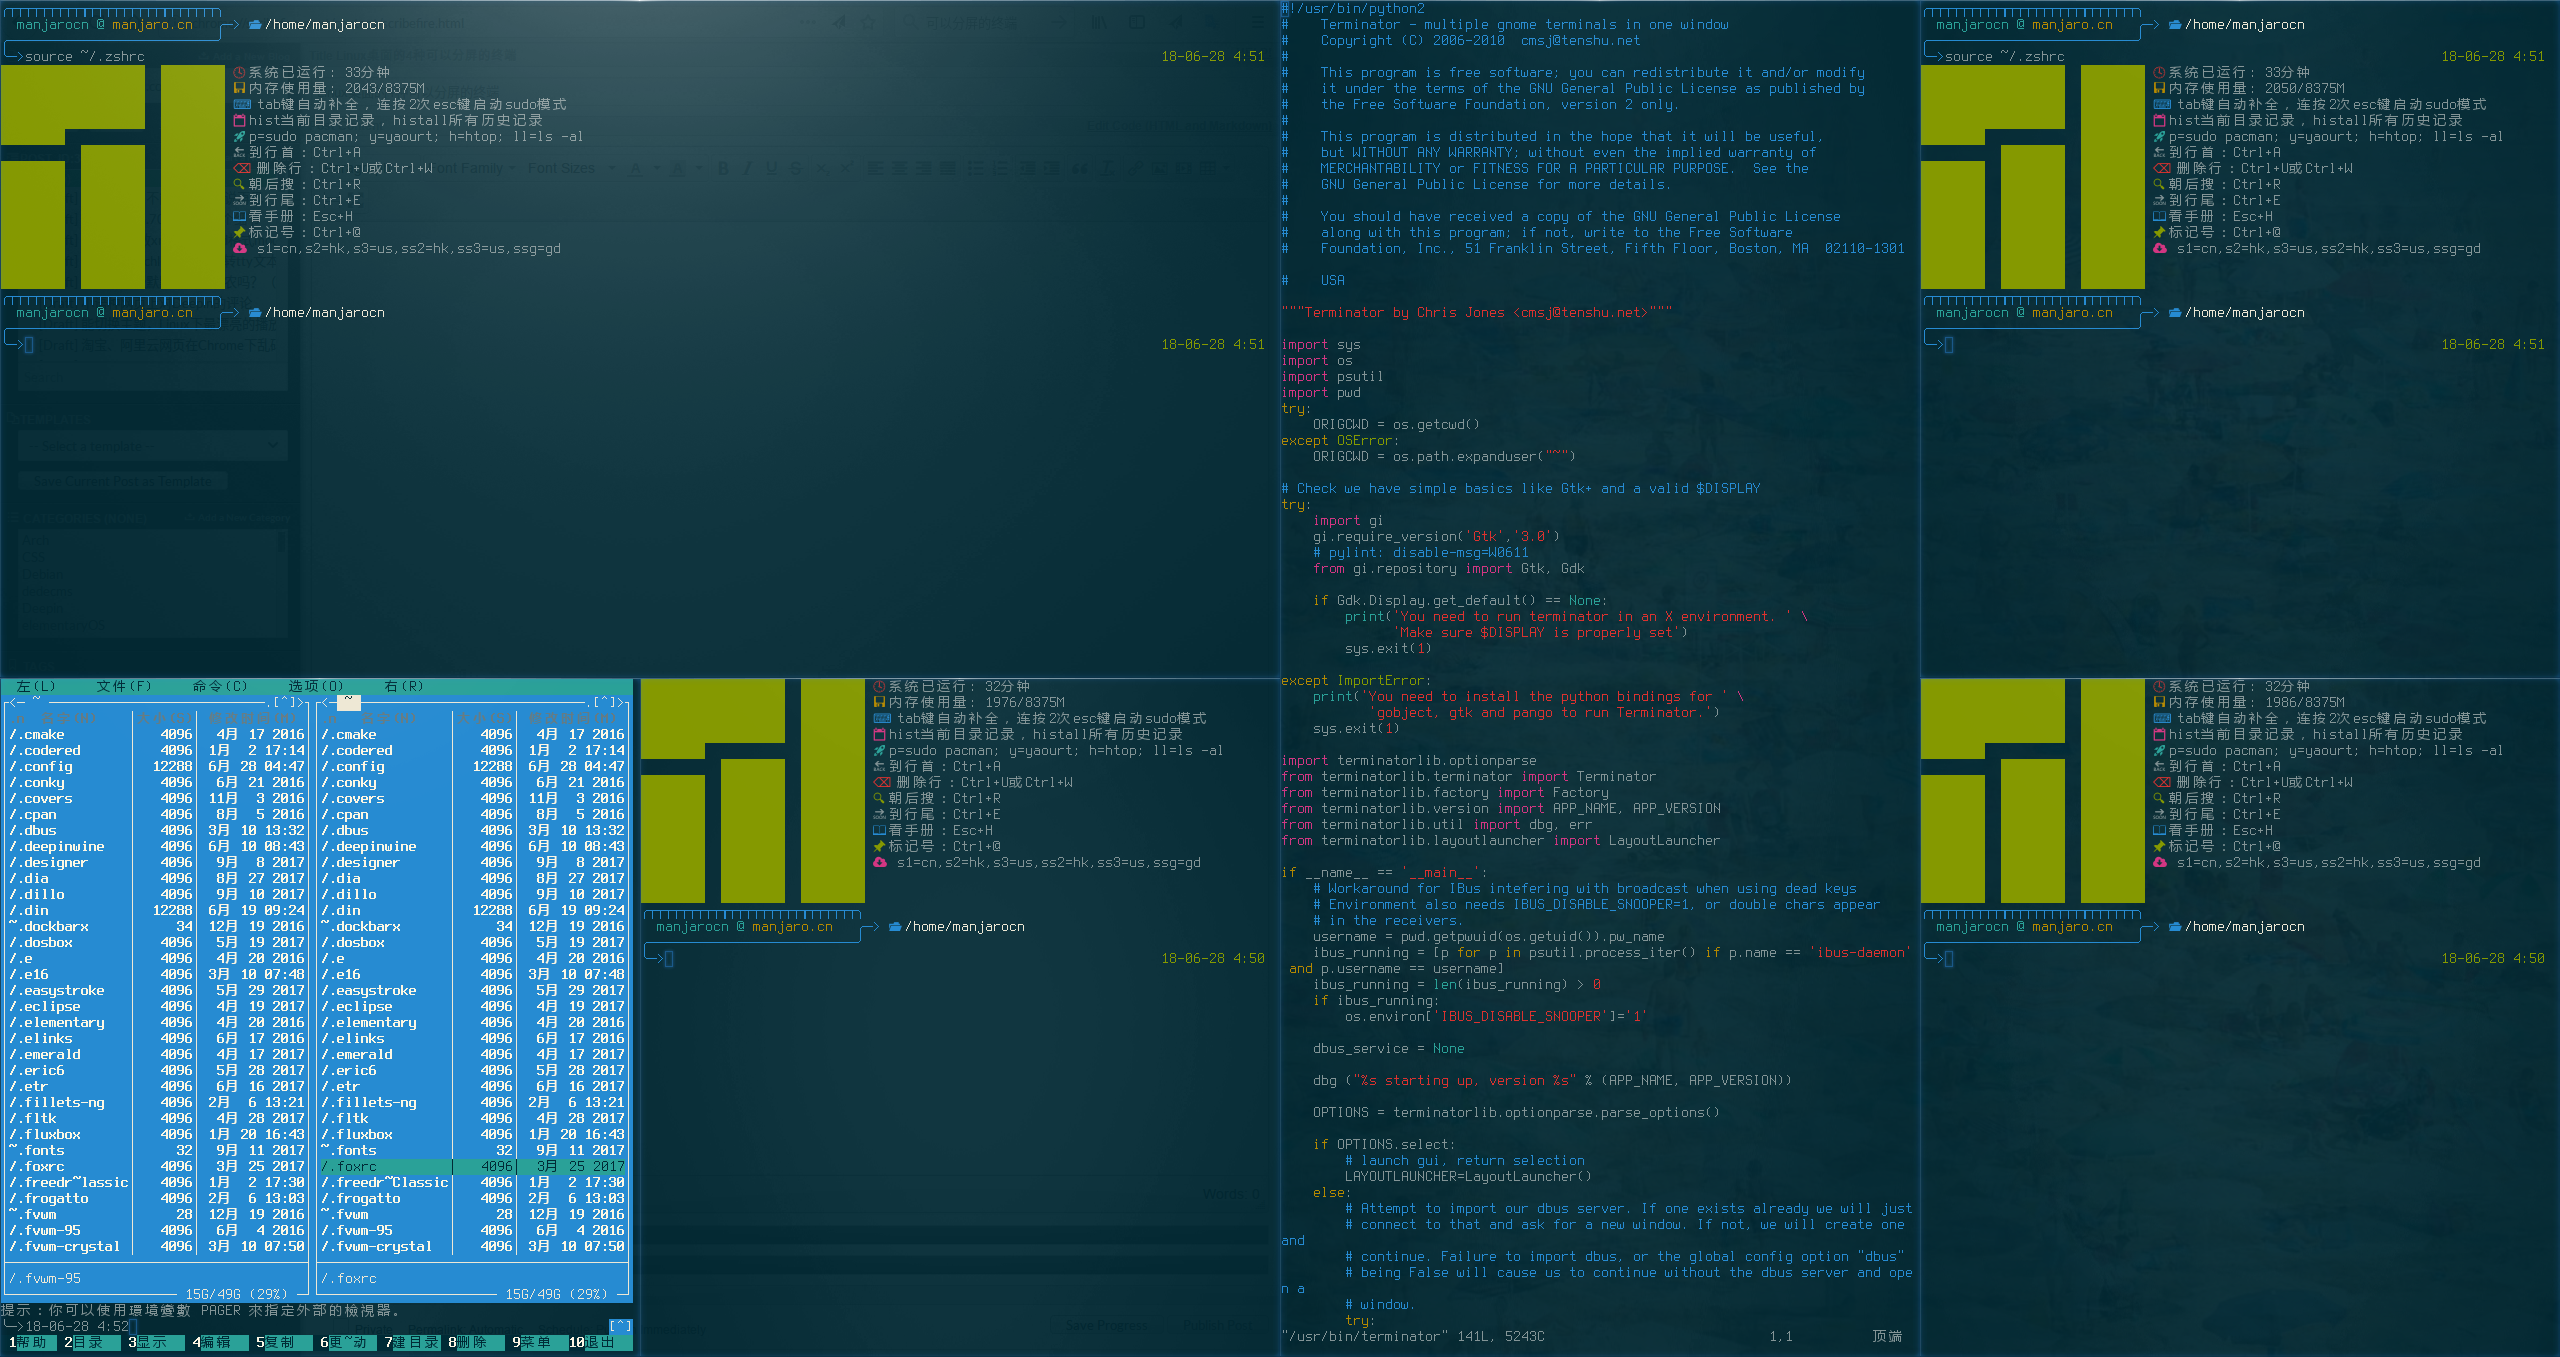Click the empty prompt cursor in the bottom-right pane

point(1949,958)
